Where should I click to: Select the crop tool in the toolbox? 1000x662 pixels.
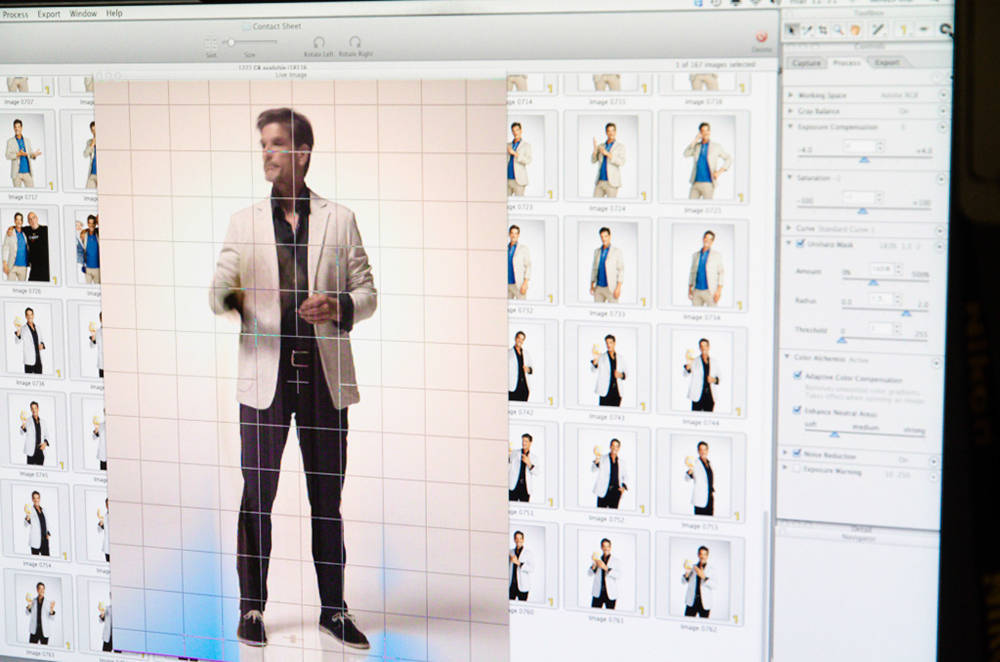pyautogui.click(x=823, y=29)
